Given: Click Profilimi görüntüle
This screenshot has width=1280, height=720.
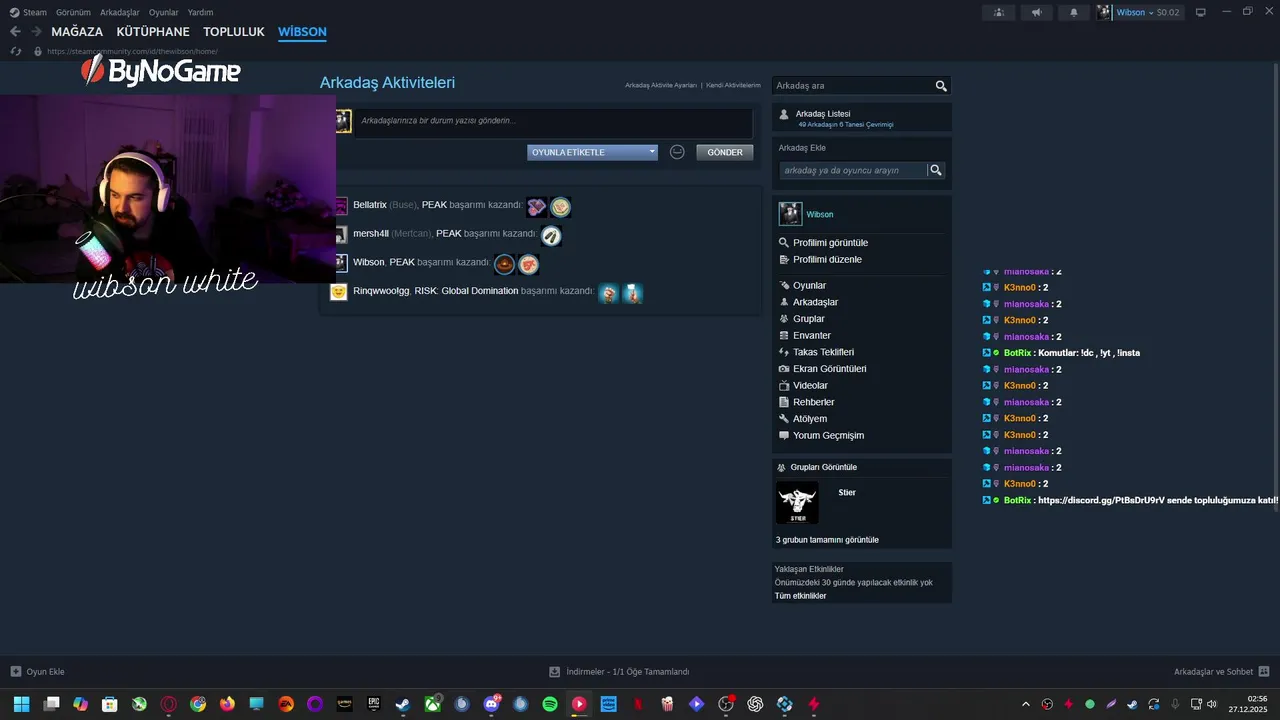Looking at the screenshot, I should [x=830, y=243].
